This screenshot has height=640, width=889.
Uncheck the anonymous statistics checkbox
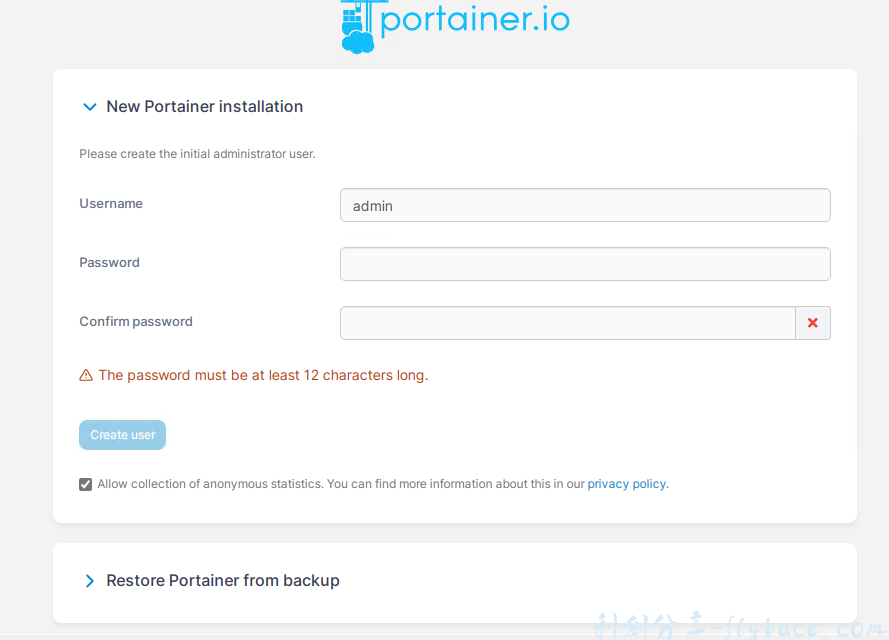86,484
